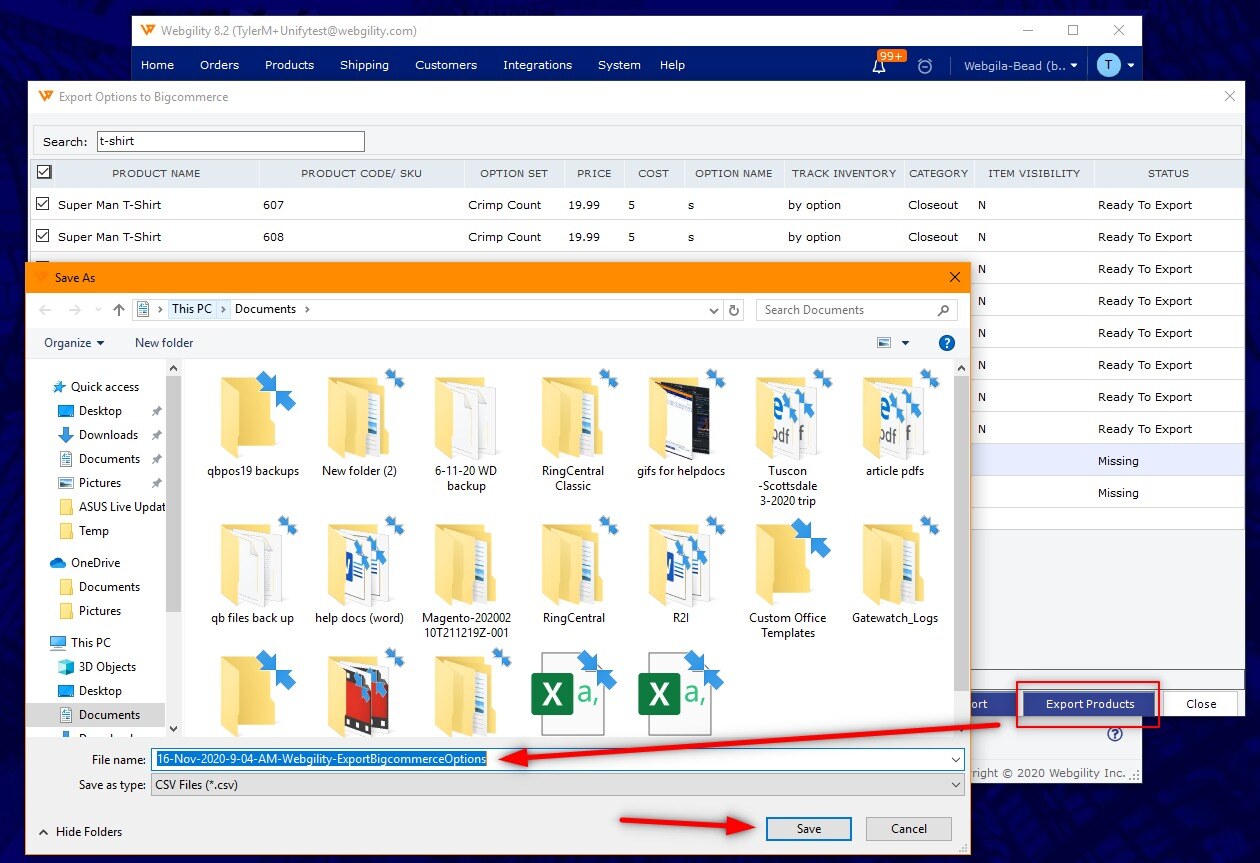Go up one folder level in Save As

pyautogui.click(x=119, y=310)
